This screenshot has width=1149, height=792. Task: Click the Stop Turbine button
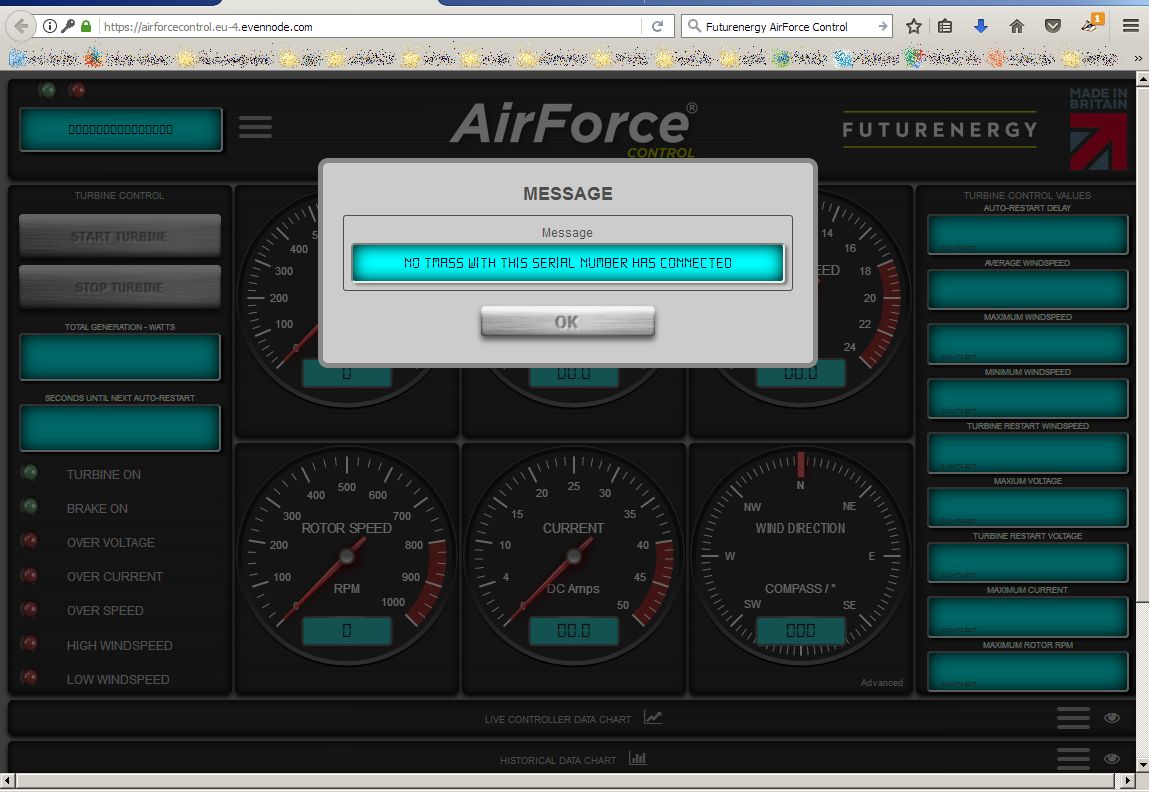pos(119,286)
